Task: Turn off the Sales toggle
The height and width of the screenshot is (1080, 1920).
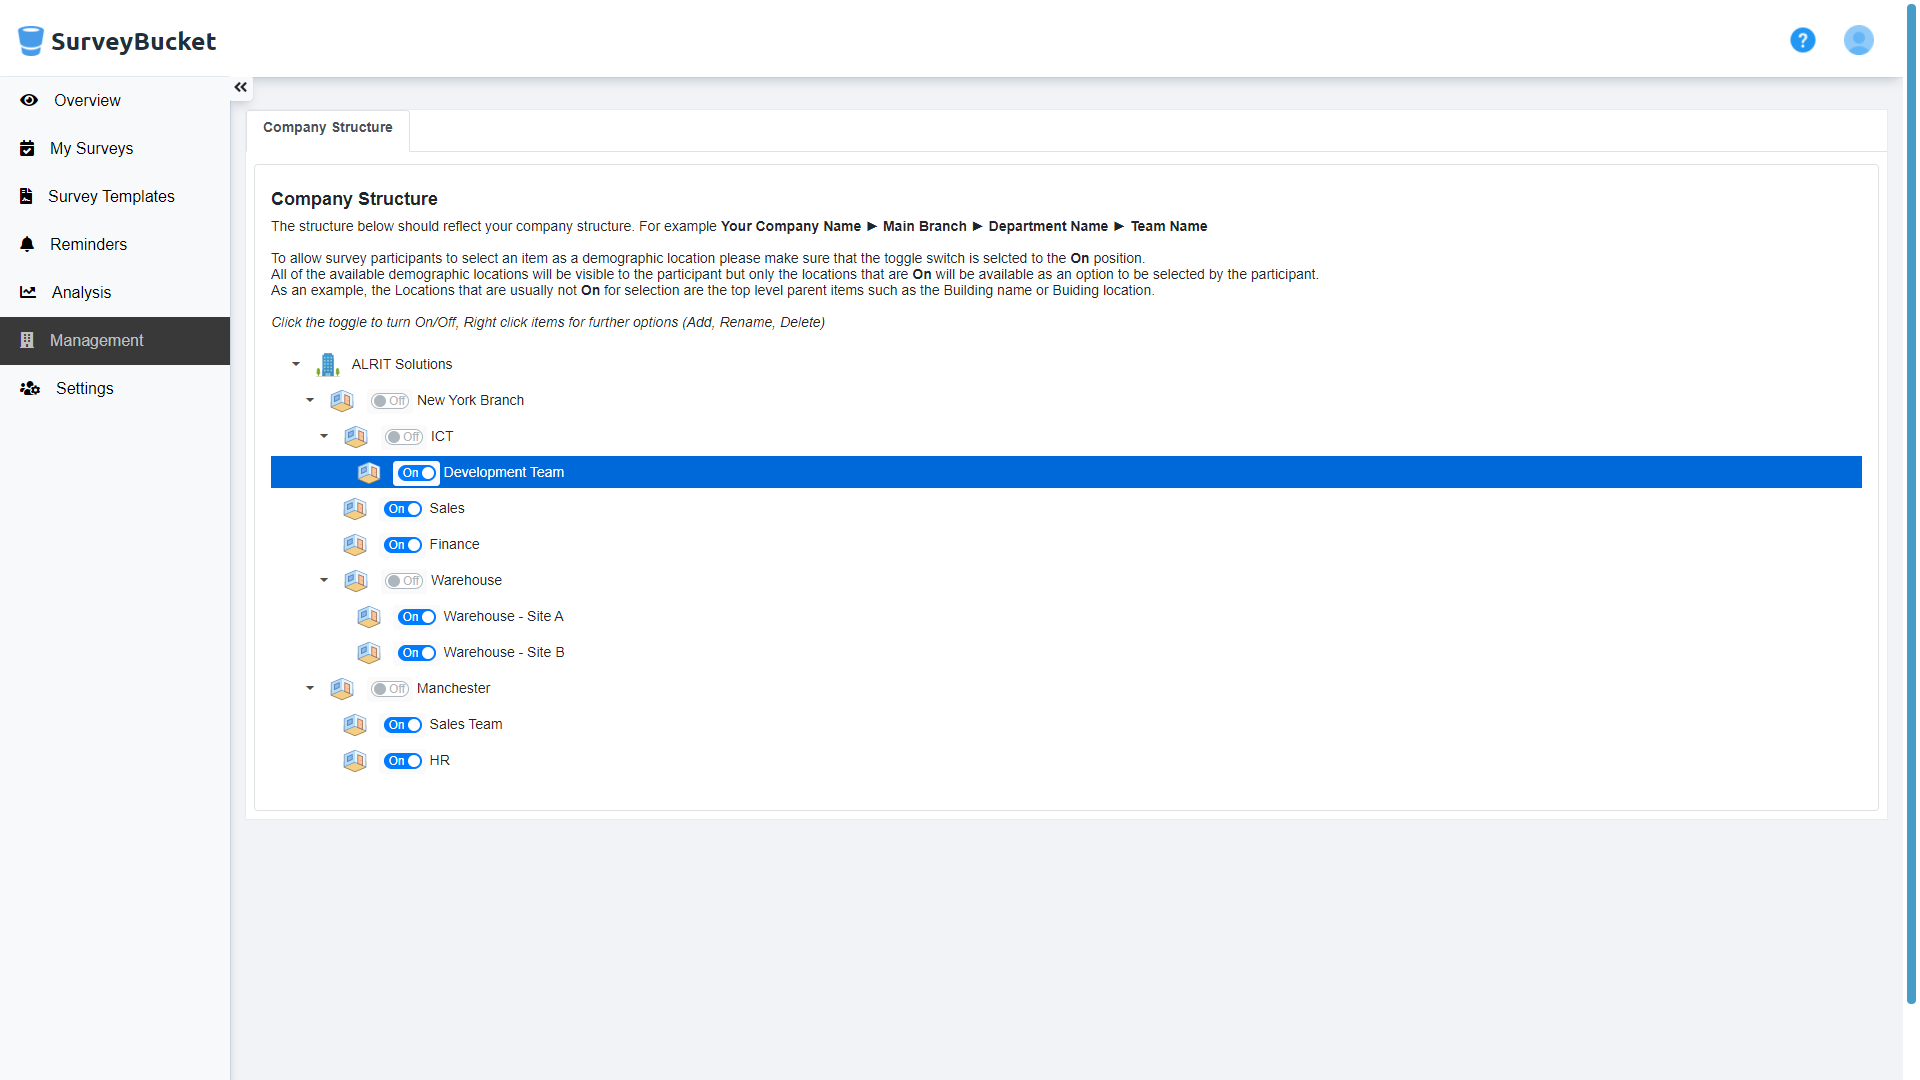Action: [x=403, y=509]
